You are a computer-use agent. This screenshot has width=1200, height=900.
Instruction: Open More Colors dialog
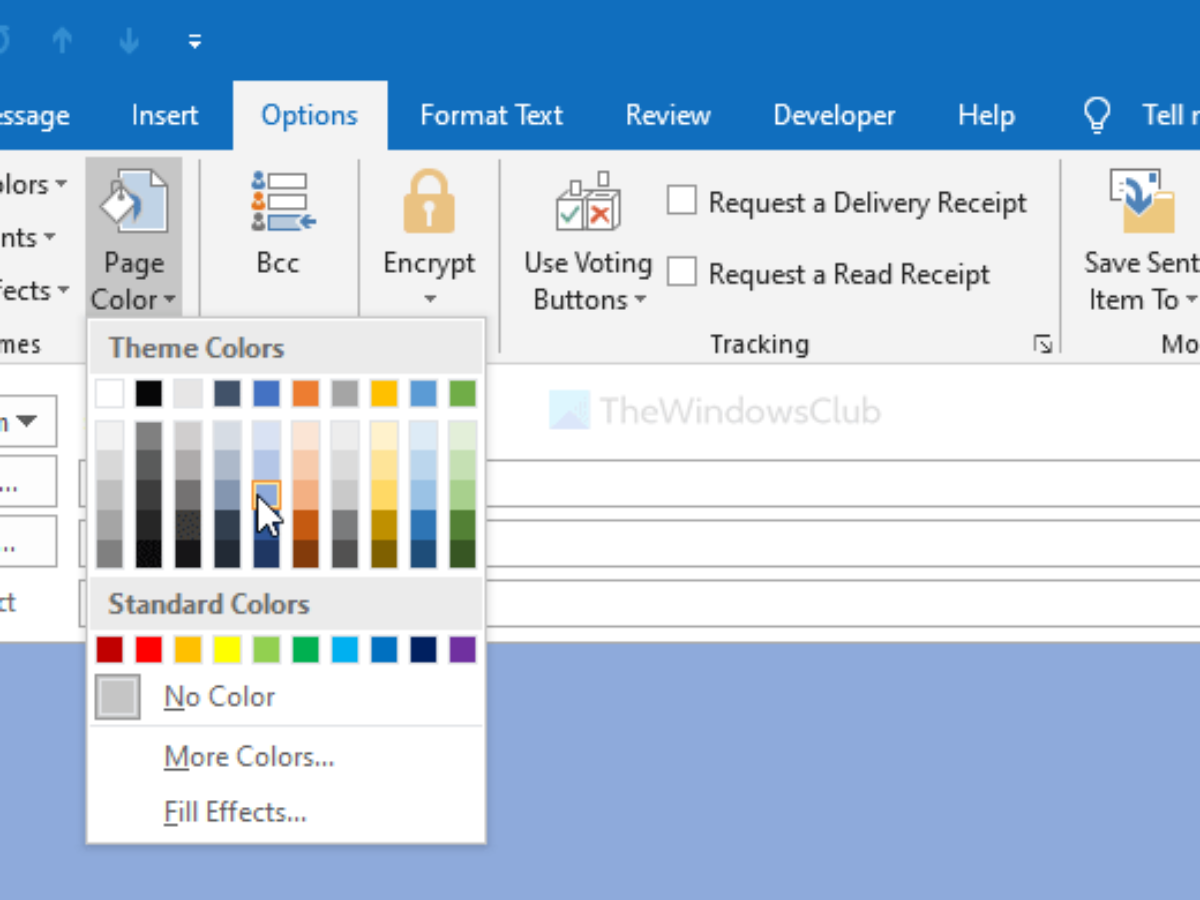(x=249, y=757)
